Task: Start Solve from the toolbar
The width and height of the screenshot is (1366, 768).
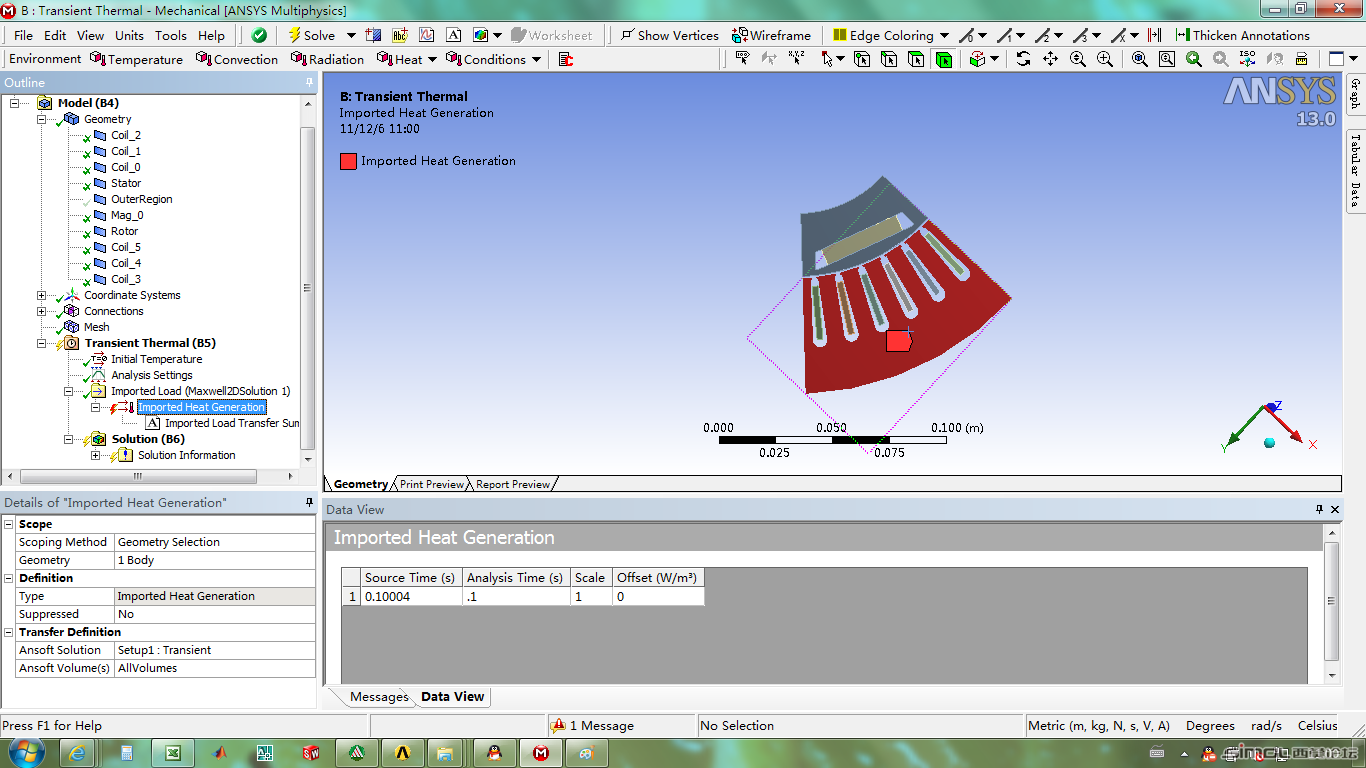Action: pos(312,35)
